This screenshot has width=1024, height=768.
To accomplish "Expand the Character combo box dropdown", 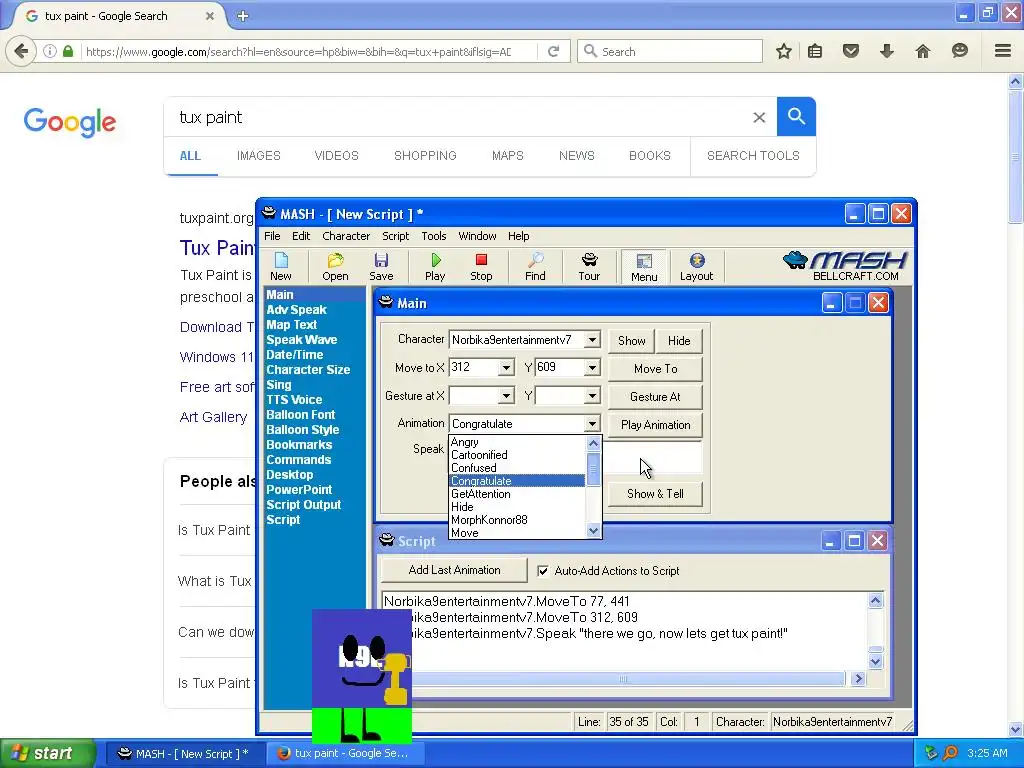I will coord(592,340).
